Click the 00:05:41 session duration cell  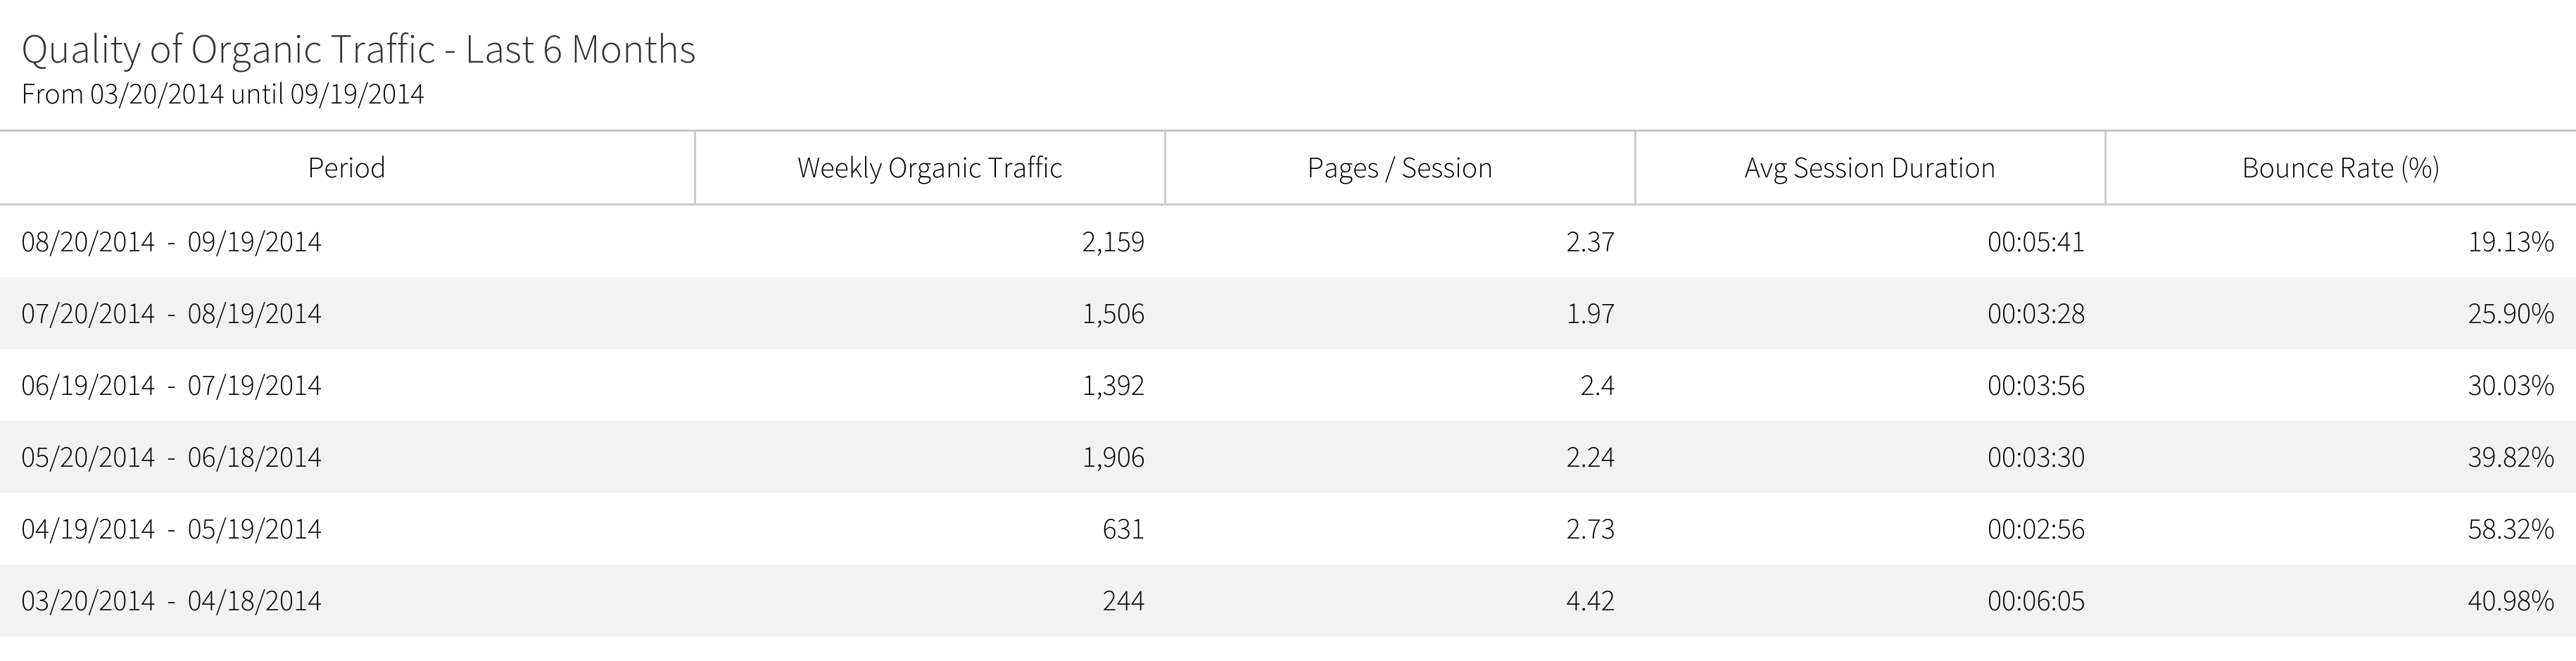pyautogui.click(x=2035, y=242)
